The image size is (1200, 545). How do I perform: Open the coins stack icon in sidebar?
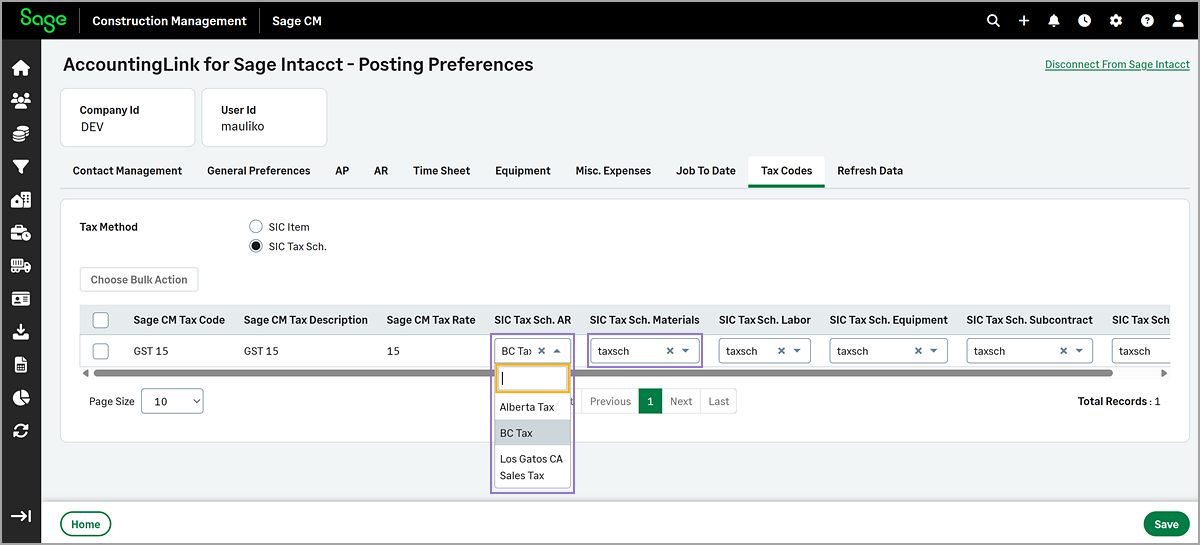click(20, 133)
